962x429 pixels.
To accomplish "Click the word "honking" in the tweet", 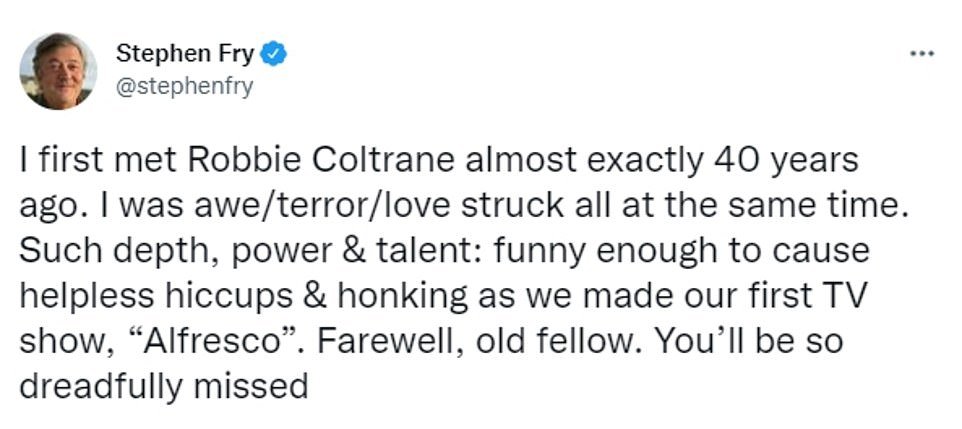I will click(x=402, y=298).
